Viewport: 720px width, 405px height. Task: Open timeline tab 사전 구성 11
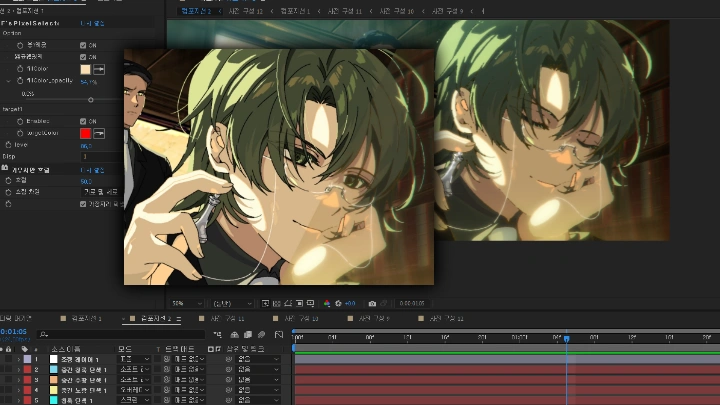point(228,318)
